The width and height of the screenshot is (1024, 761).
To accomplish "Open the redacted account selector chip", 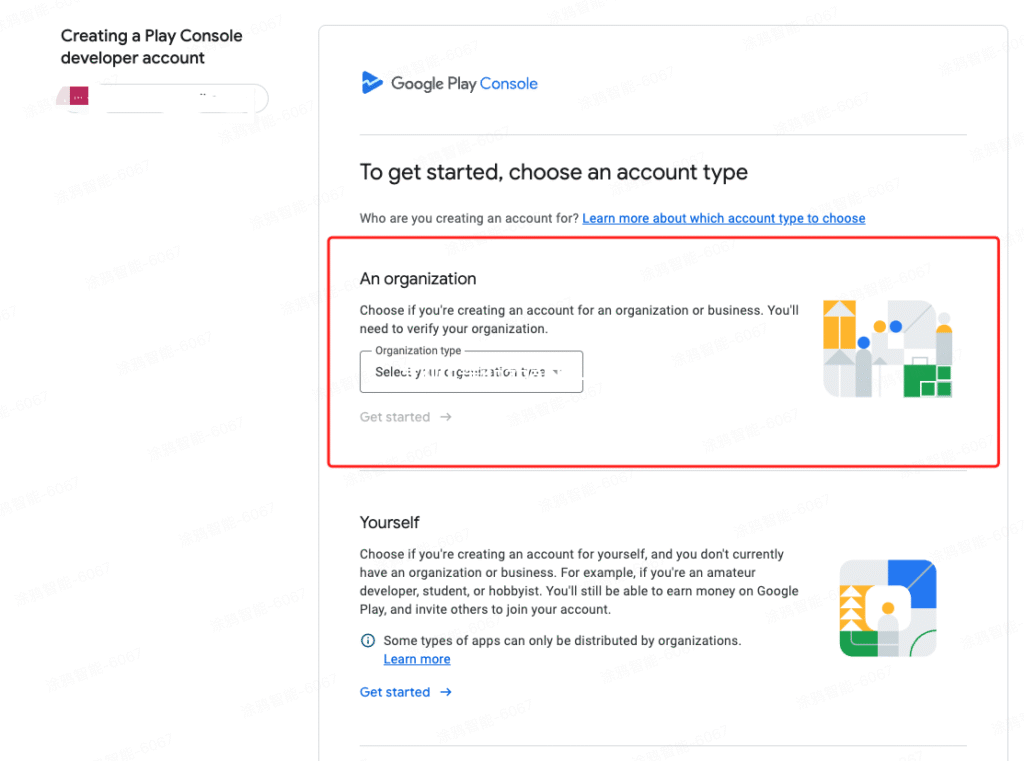I will click(x=165, y=98).
